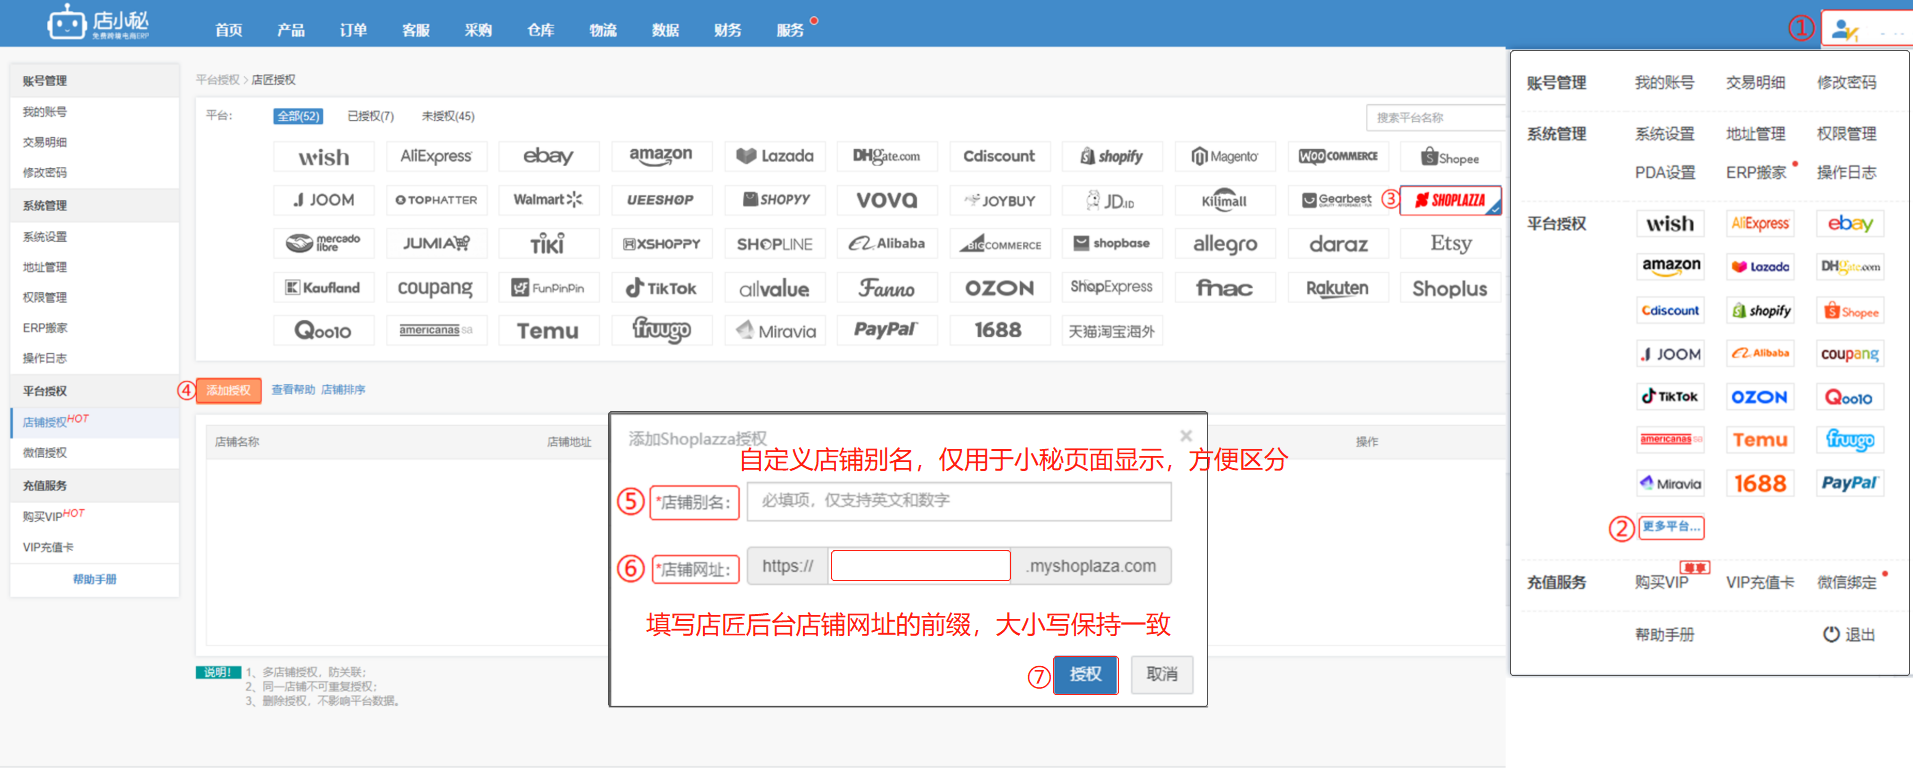Viewport: 1913px width, 769px height.
Task: Open 帮助手册 in the left sidebar
Action: pos(95,580)
